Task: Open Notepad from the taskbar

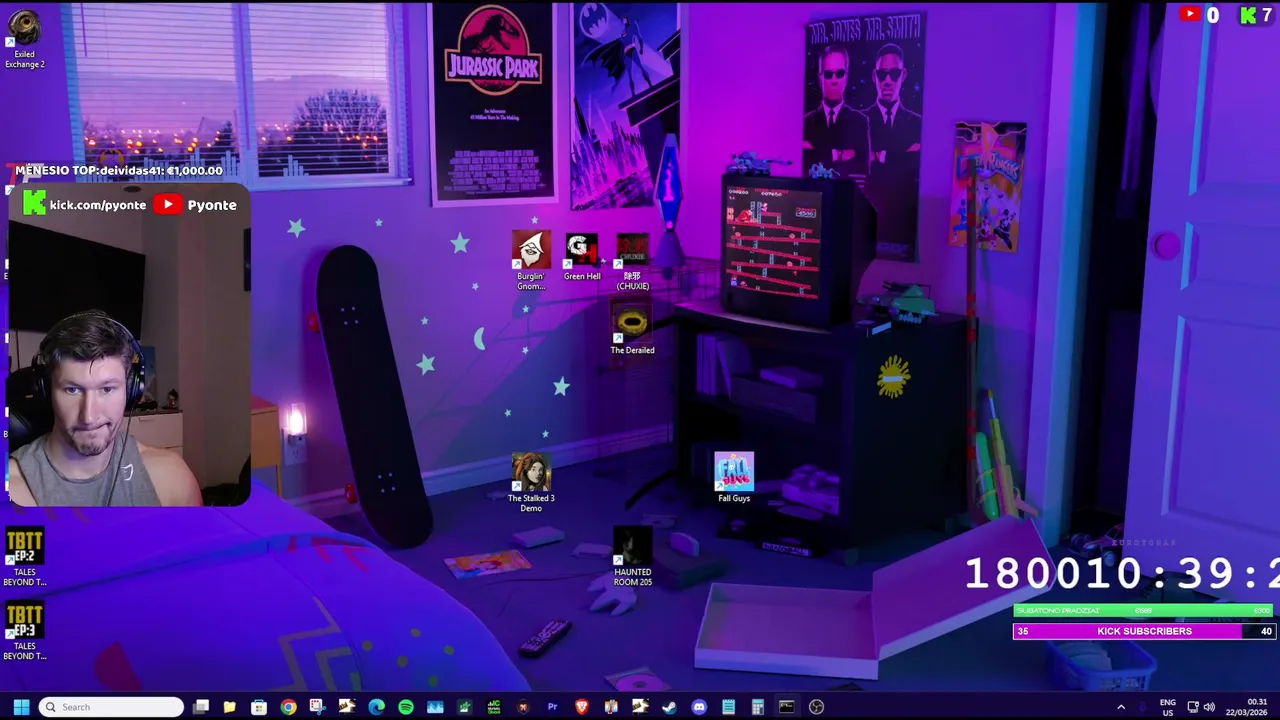Action: [728, 707]
